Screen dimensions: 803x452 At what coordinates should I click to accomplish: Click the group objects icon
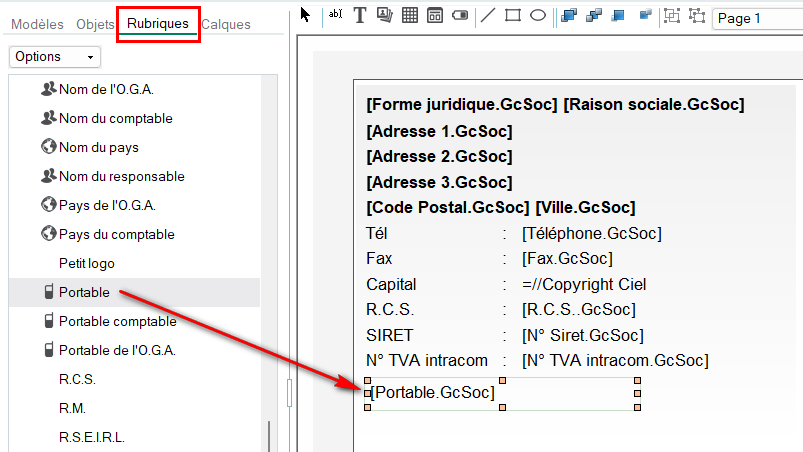[x=672, y=16]
